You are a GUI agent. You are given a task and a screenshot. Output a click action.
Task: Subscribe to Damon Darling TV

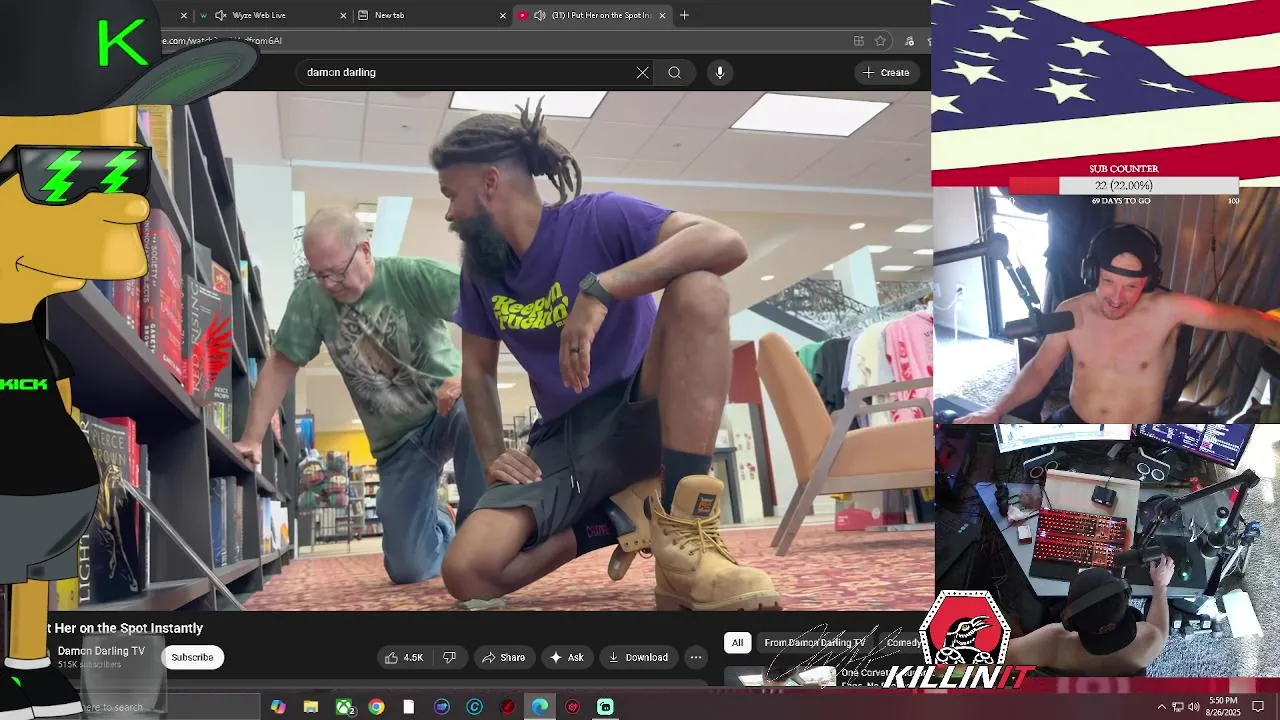(192, 657)
